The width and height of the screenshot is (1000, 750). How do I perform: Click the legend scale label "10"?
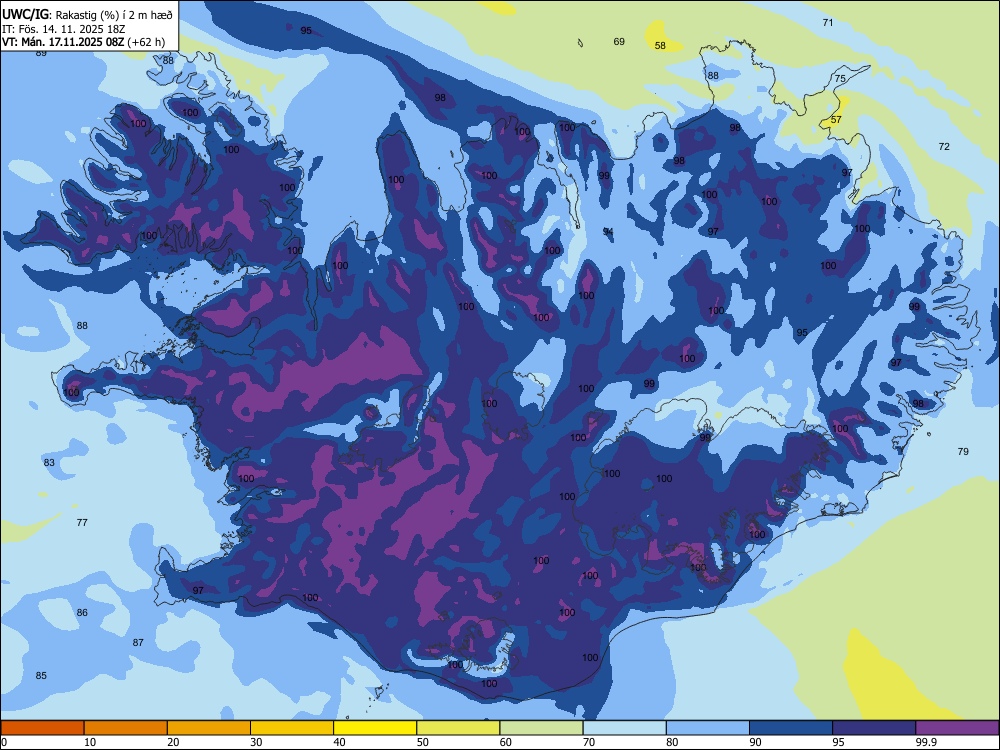coord(90,742)
